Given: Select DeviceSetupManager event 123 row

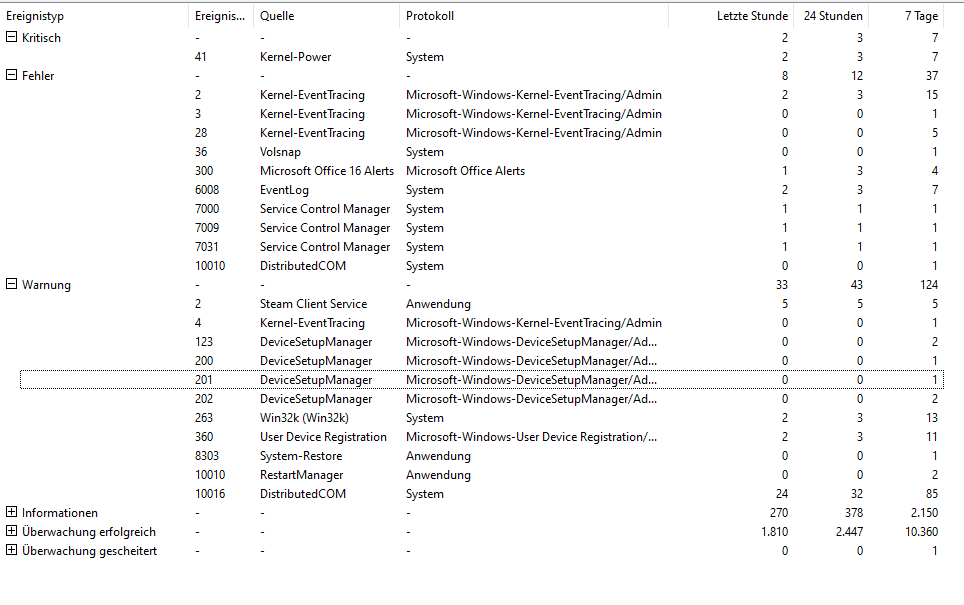Looking at the screenshot, I should point(481,342).
